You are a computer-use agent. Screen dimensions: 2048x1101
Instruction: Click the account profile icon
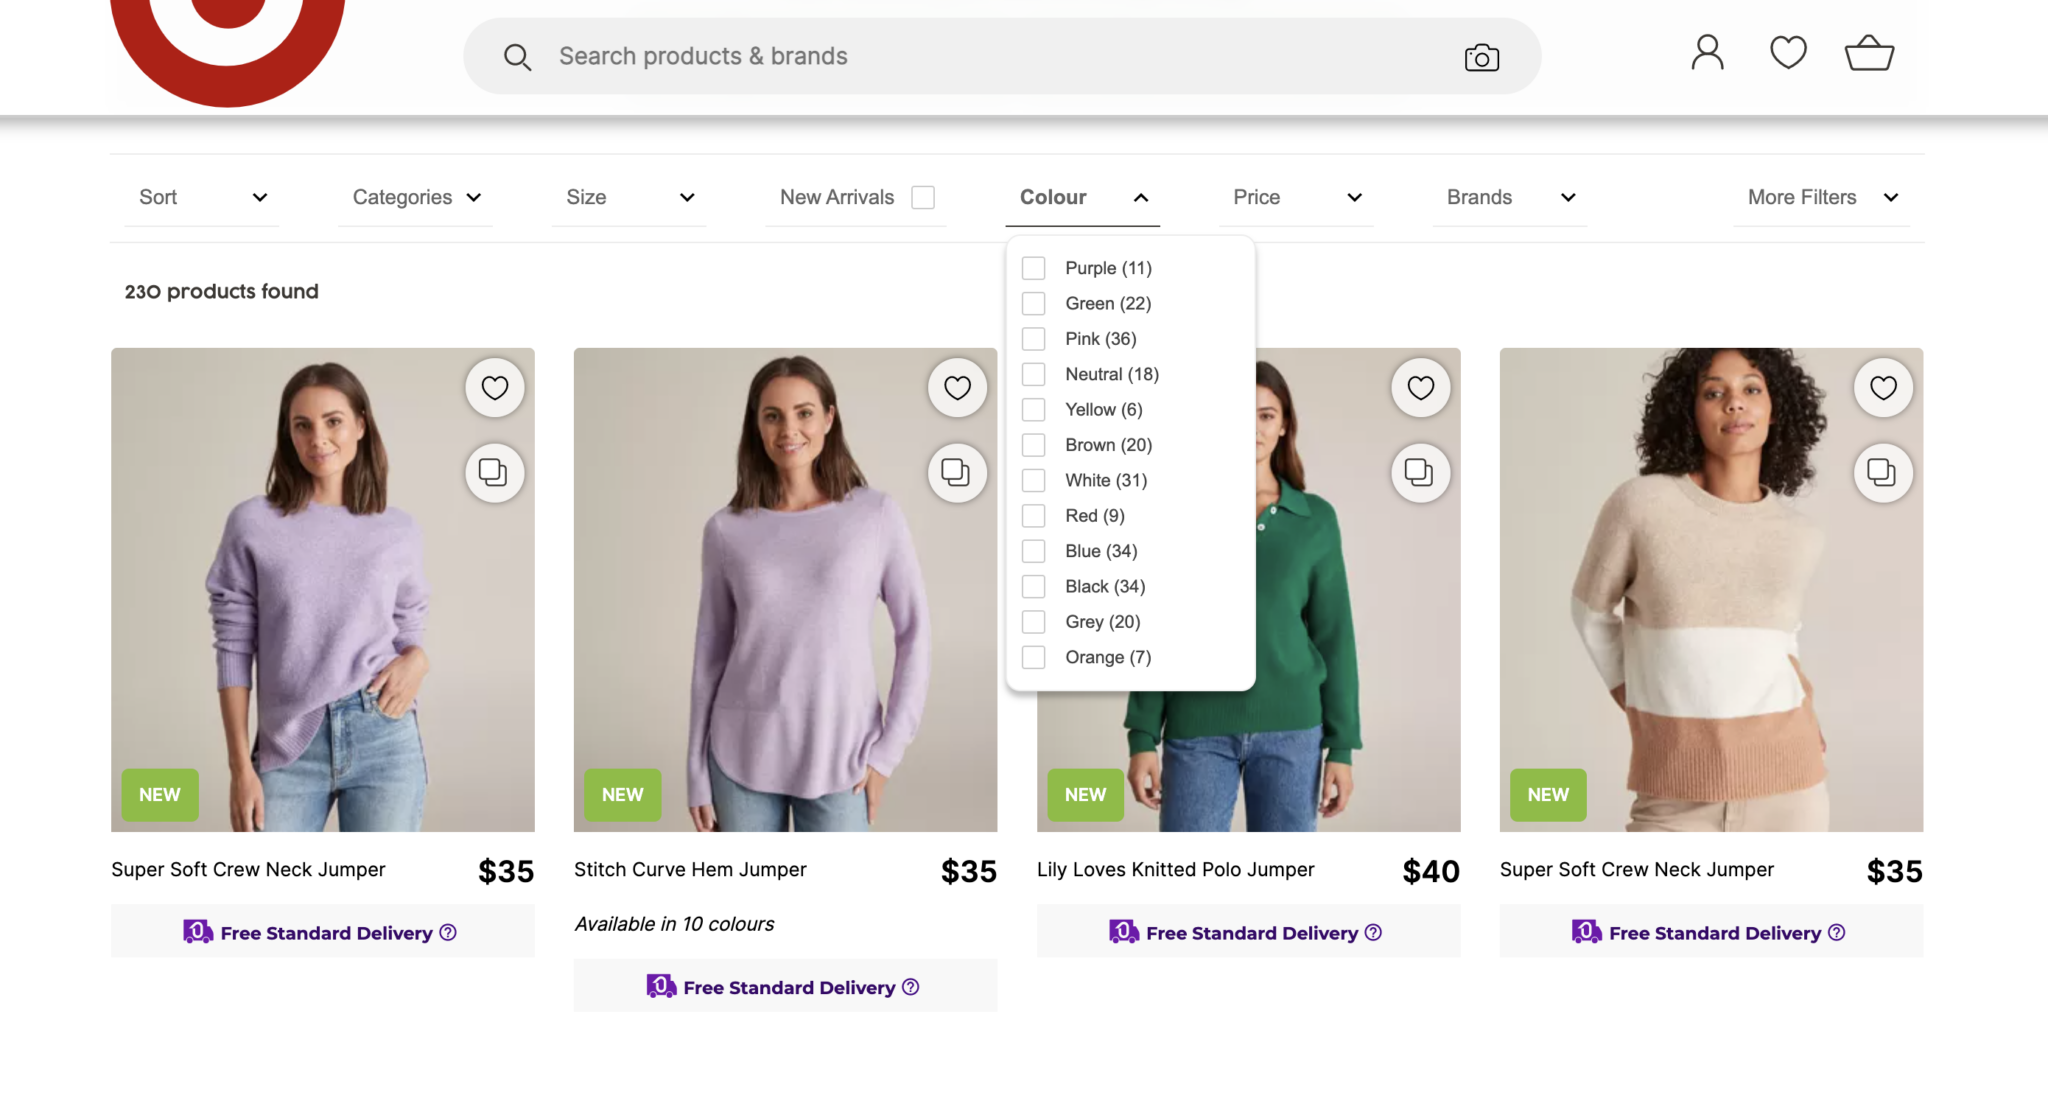coord(1706,53)
